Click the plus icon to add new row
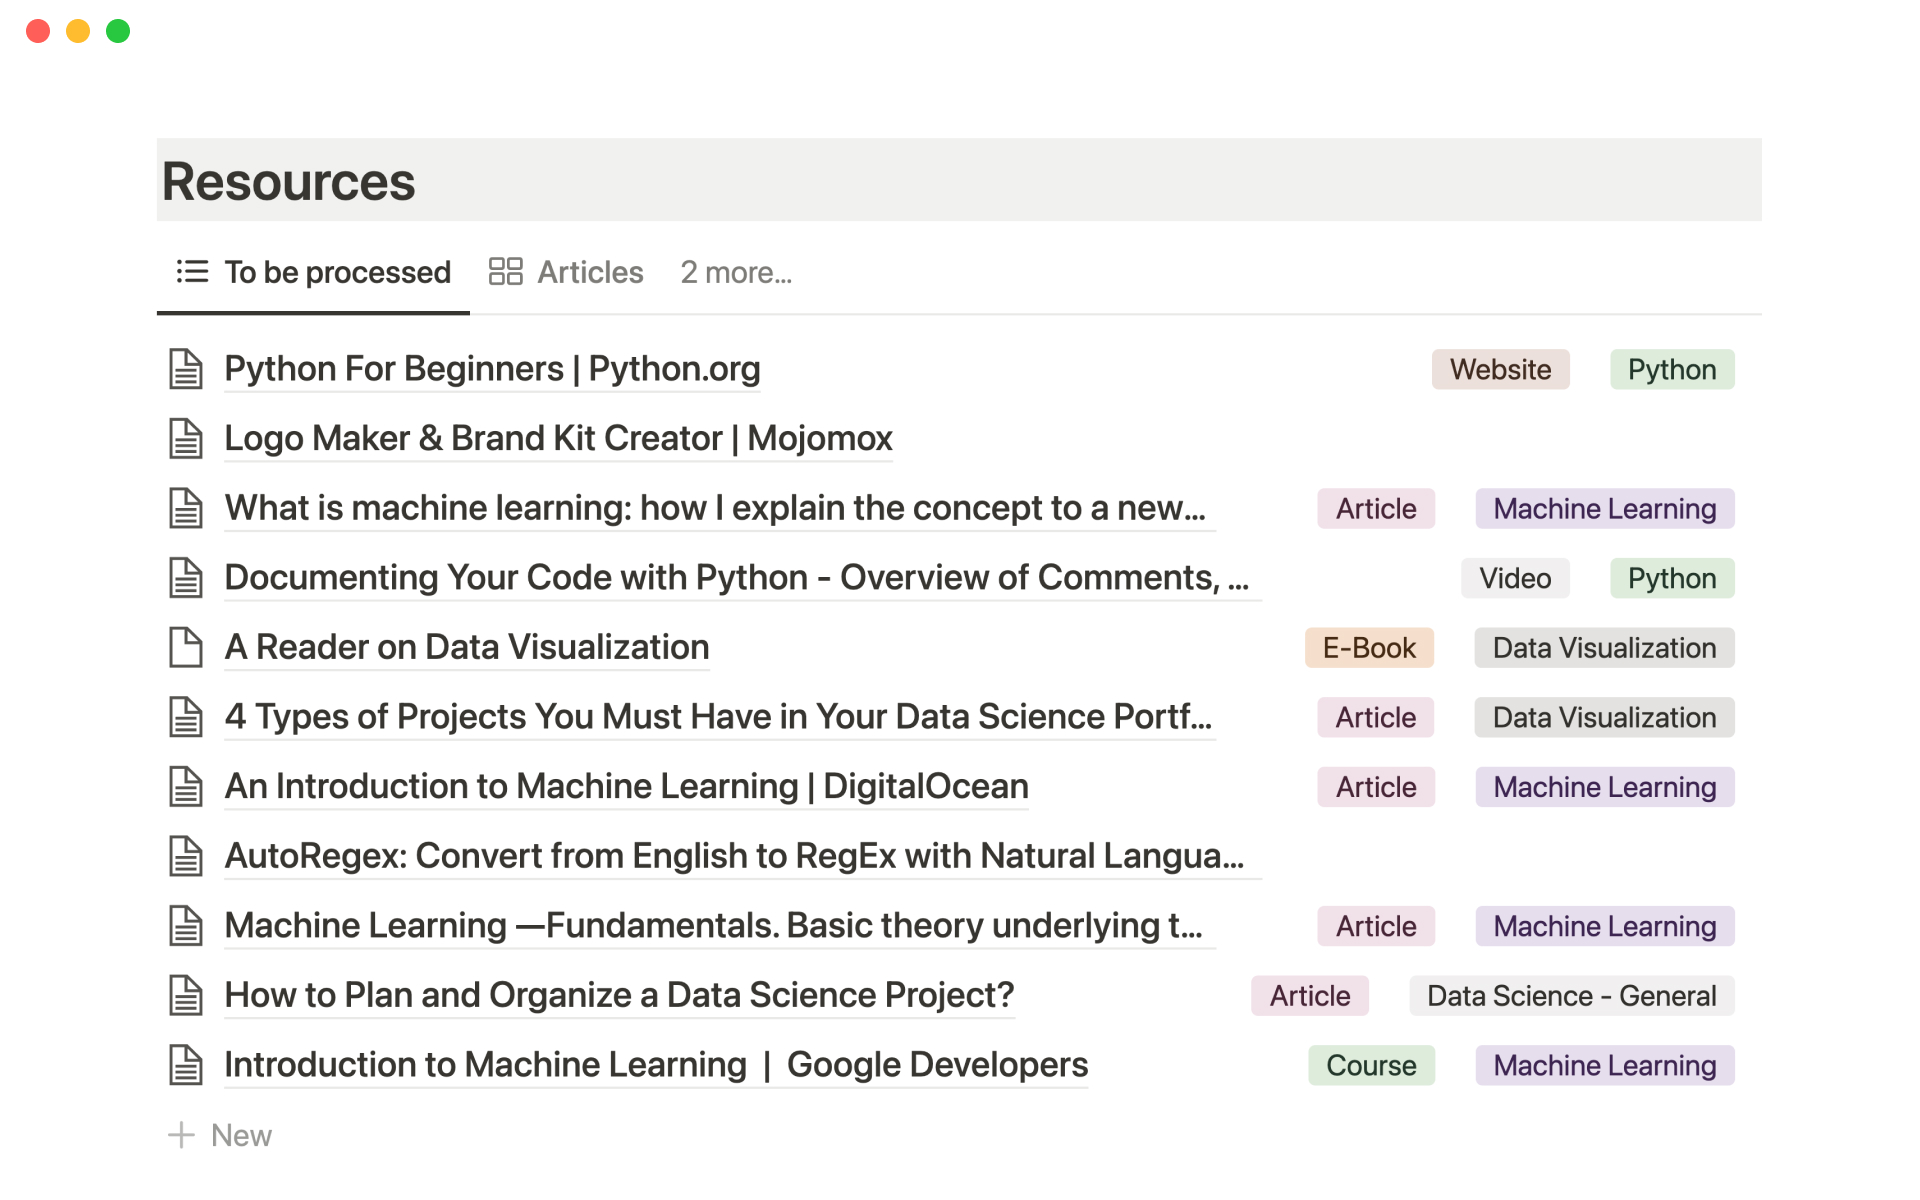Viewport: 1920px width, 1200px height. [181, 1135]
